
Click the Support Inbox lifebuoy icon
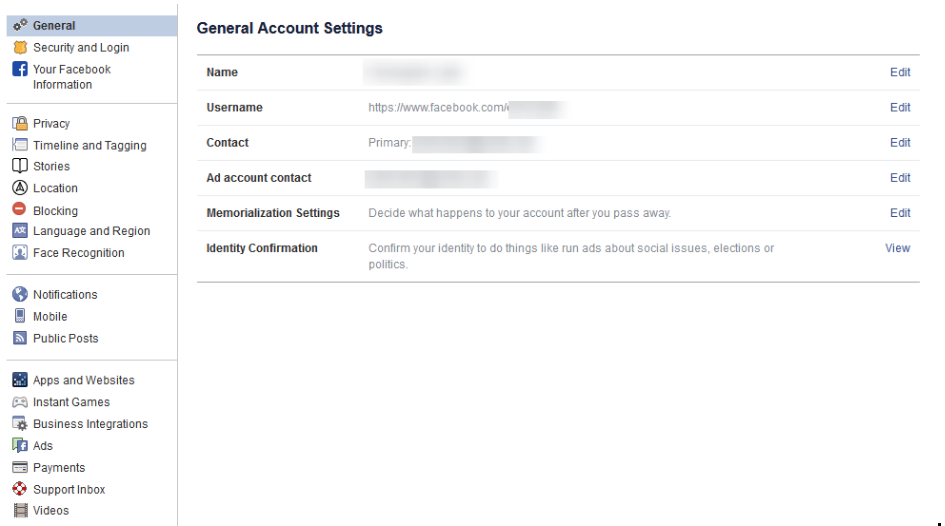pyautogui.click(x=20, y=489)
